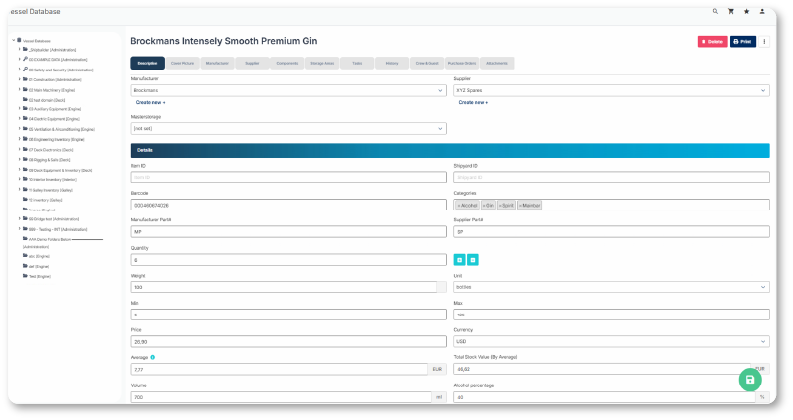Open the user profile icon

pyautogui.click(x=762, y=11)
